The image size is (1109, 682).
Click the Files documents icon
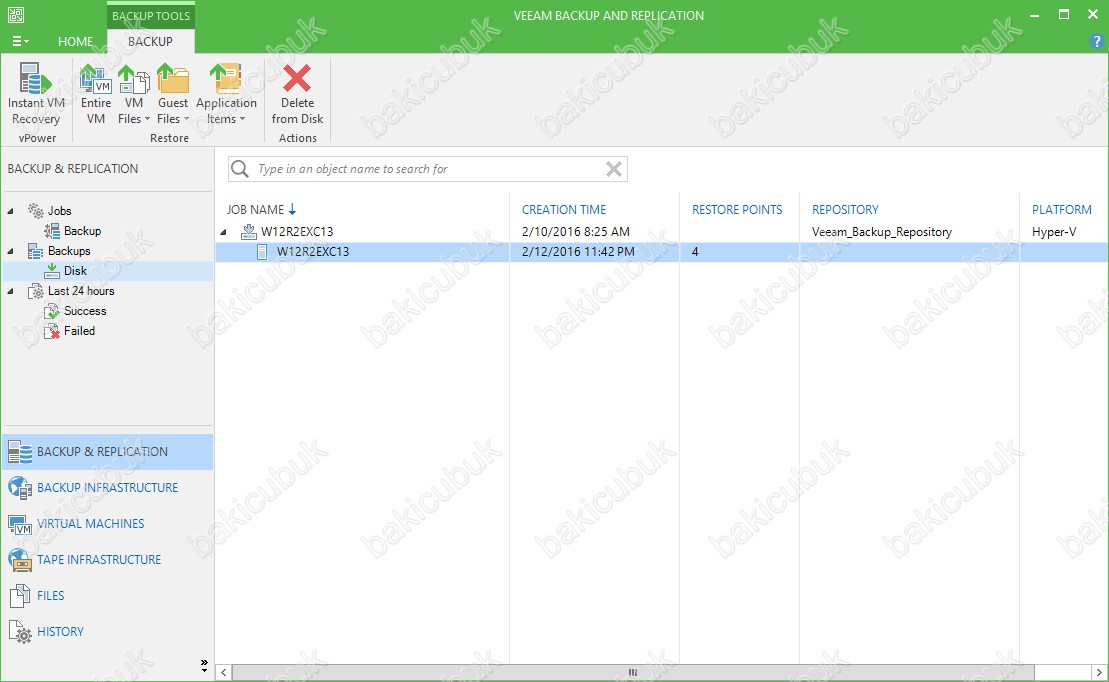click(x=20, y=596)
